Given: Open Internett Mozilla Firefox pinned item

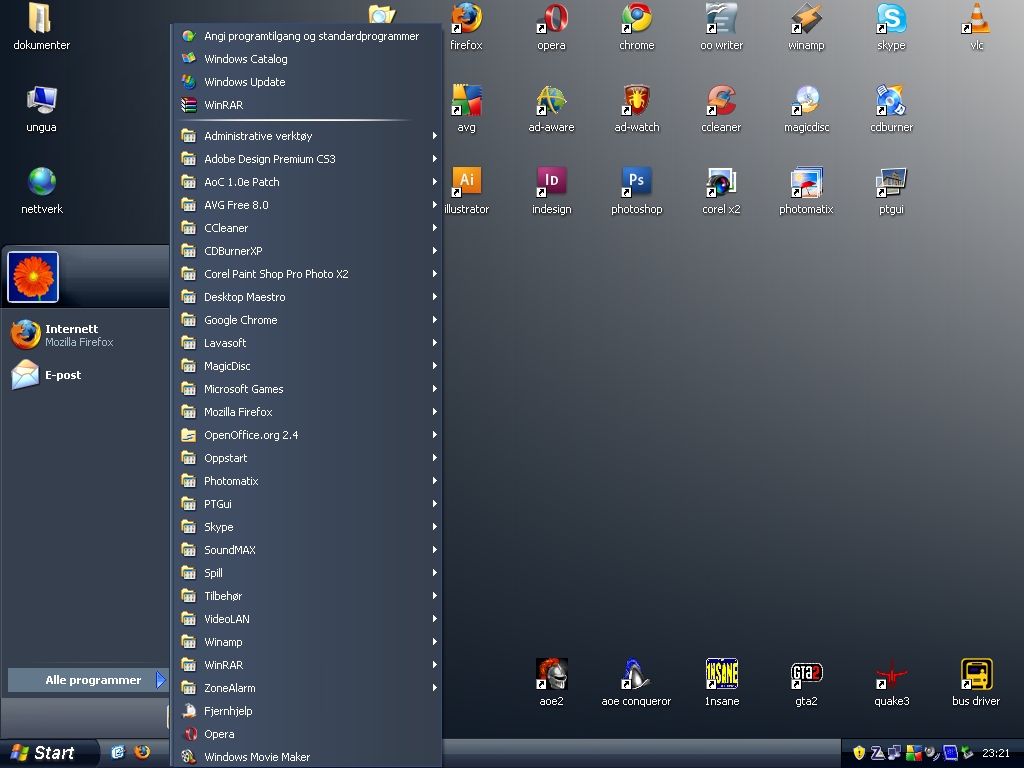Looking at the screenshot, I should pos(86,335).
